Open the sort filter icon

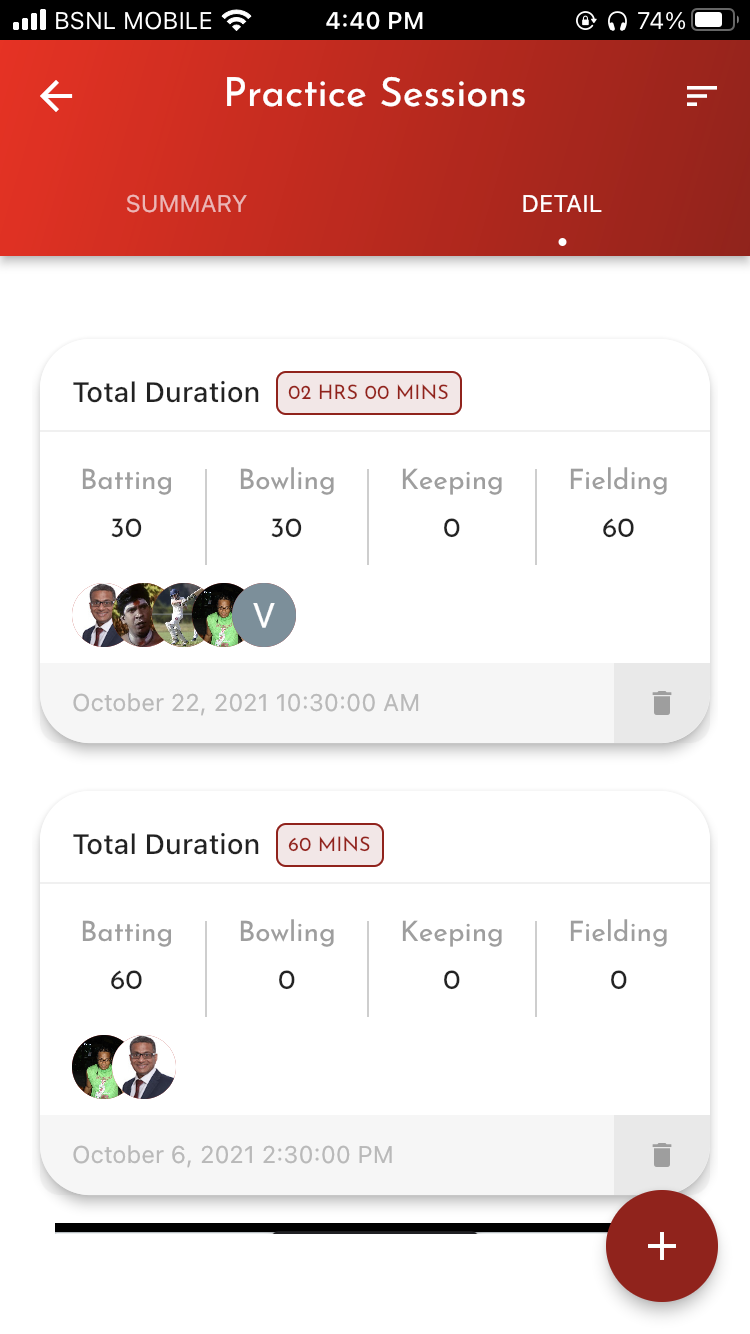point(701,96)
